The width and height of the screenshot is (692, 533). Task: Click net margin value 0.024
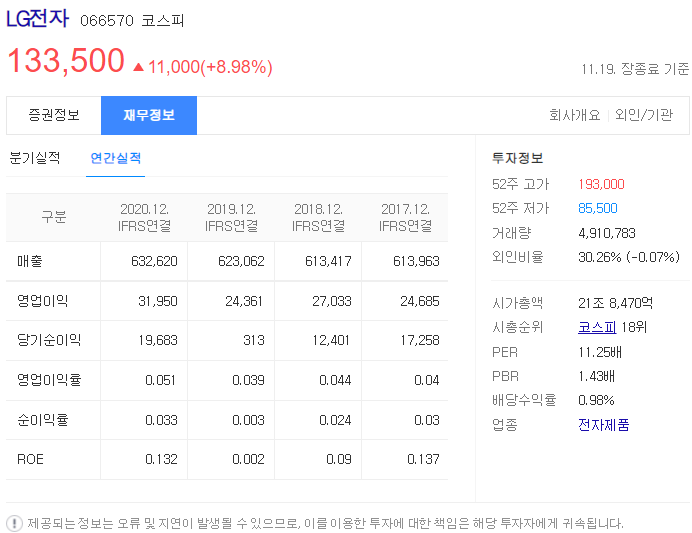tap(335, 420)
